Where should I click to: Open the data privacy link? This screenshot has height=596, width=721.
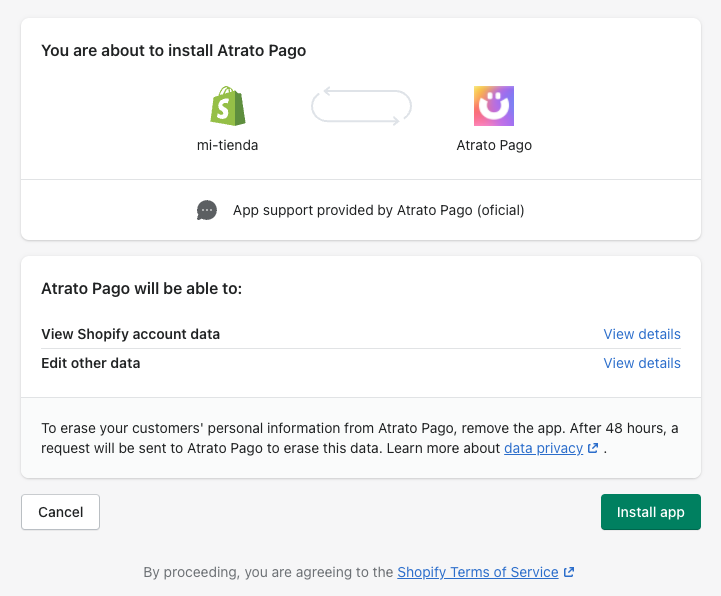(x=544, y=448)
